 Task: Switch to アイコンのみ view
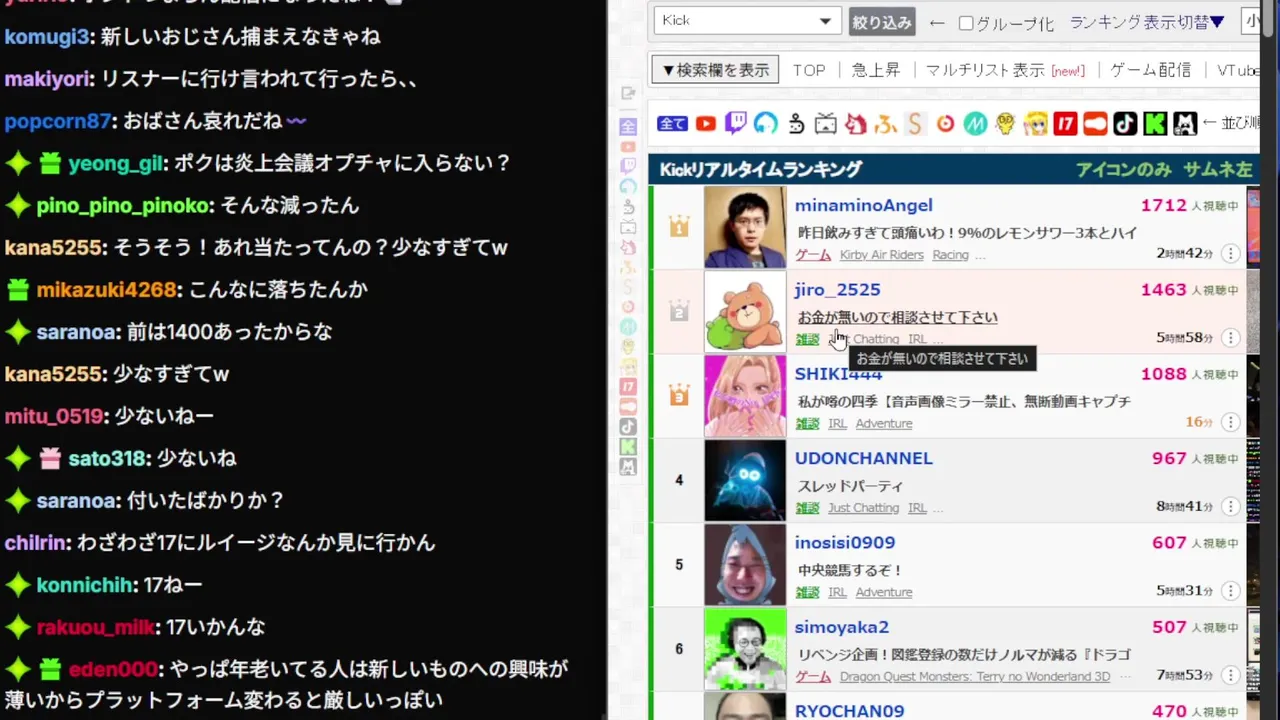[1123, 169]
